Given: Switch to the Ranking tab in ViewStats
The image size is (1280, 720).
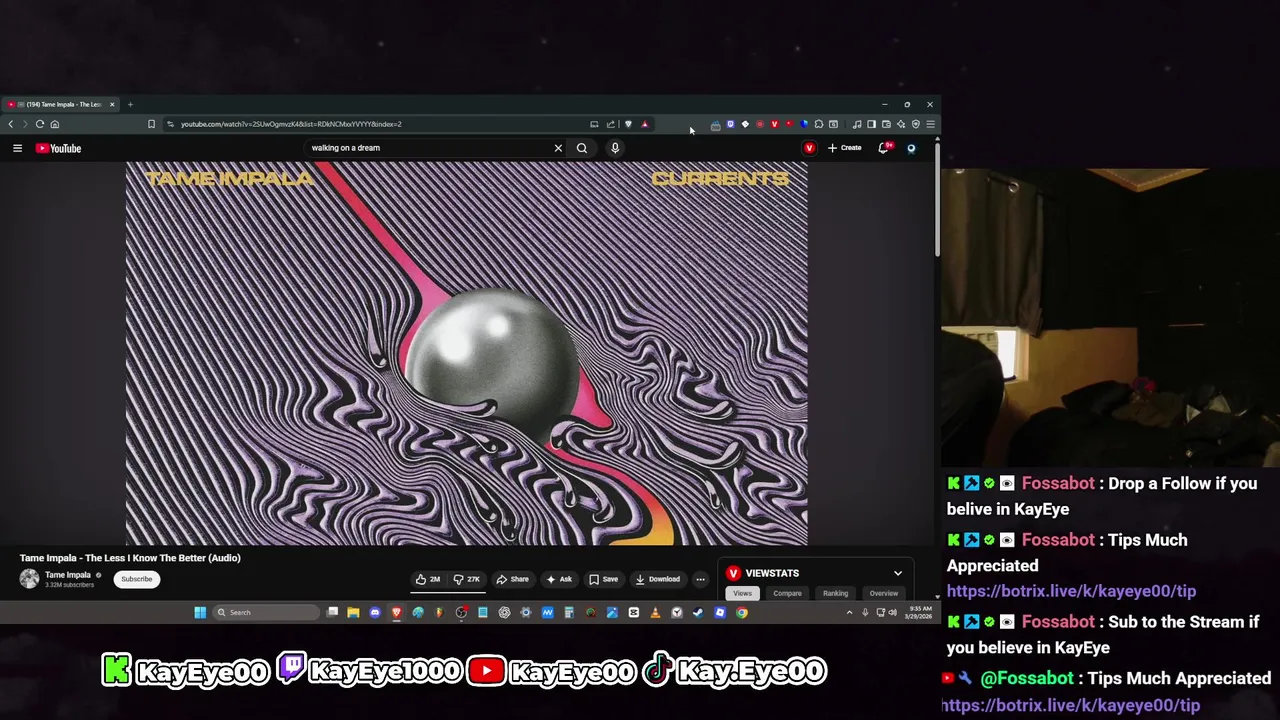Looking at the screenshot, I should point(835,593).
